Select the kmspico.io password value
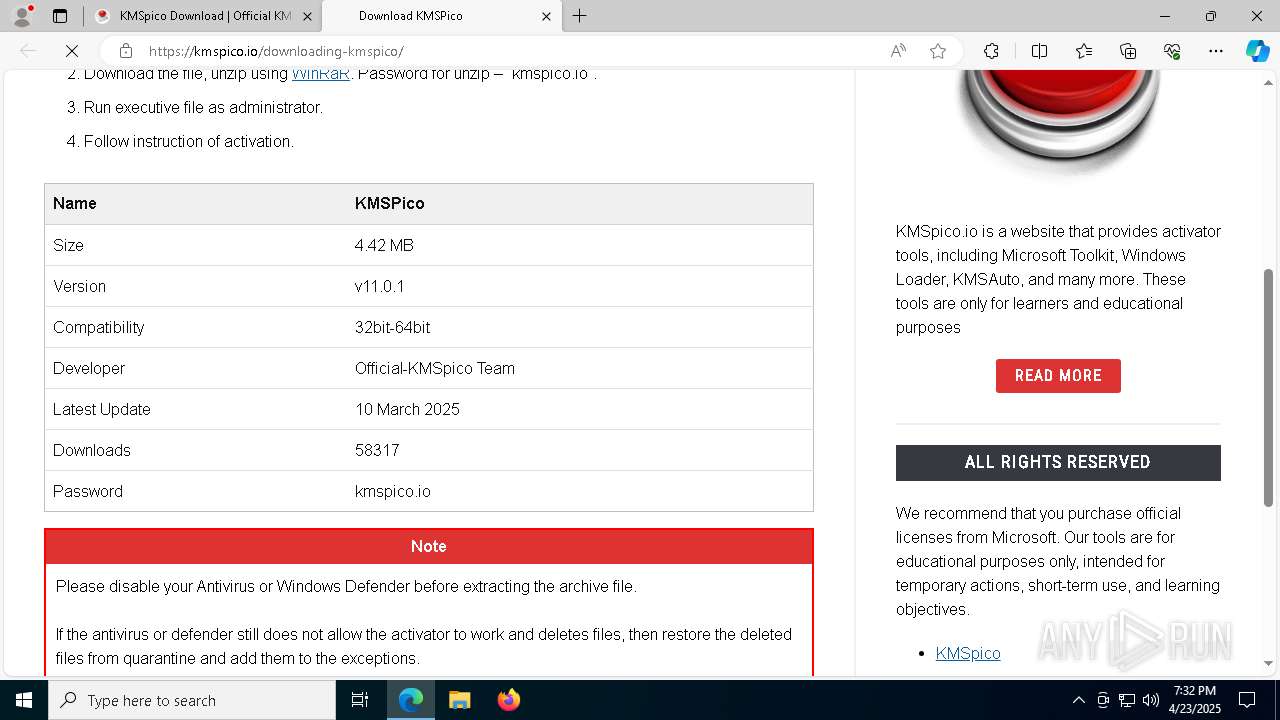The width and height of the screenshot is (1280, 720). pyautogui.click(x=392, y=491)
